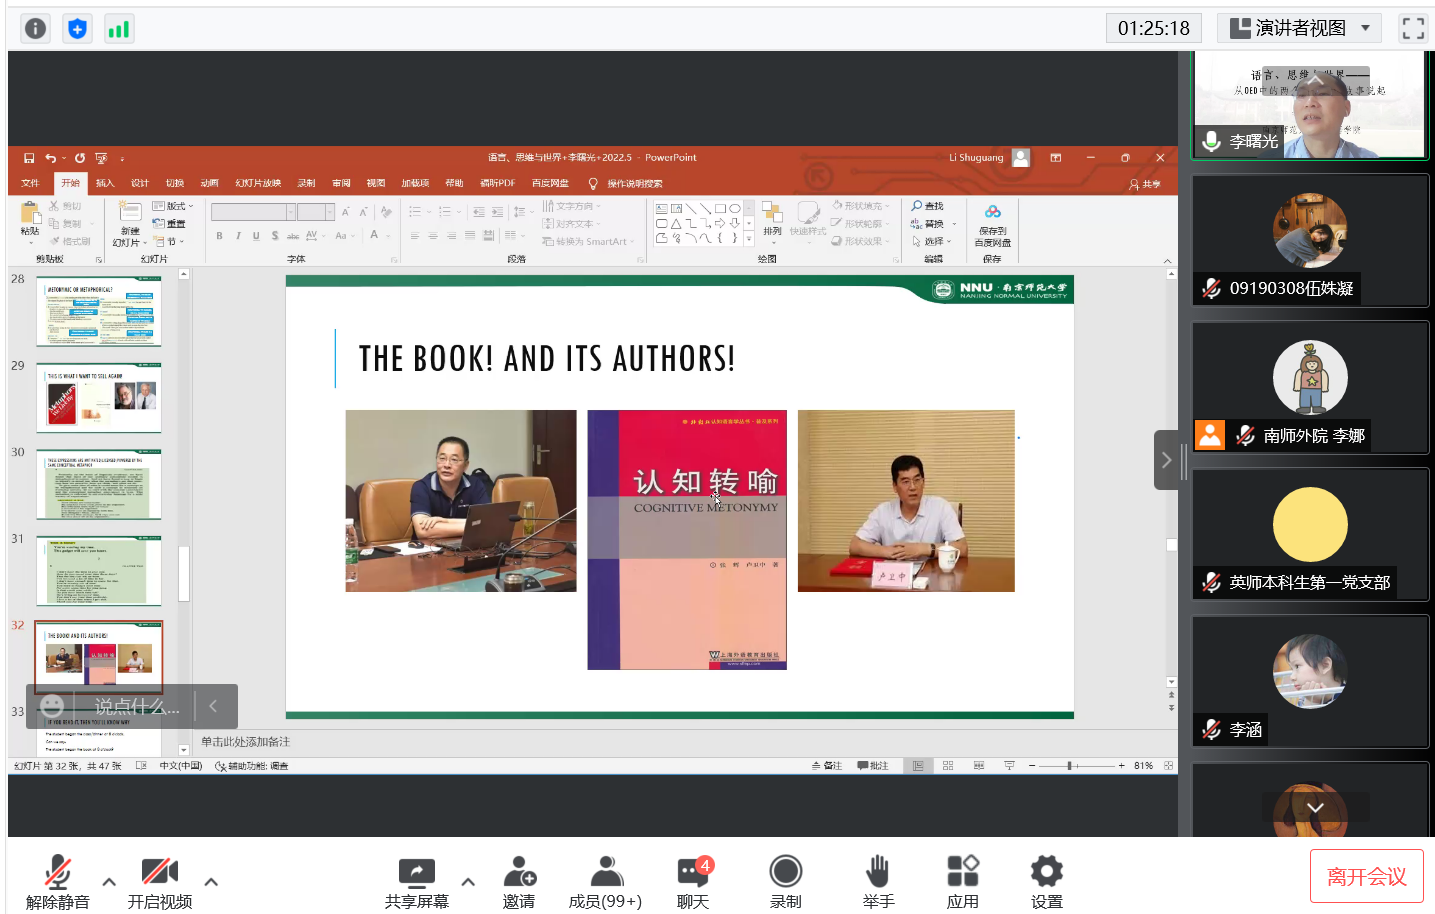Click the Share Screen icon
The height and width of the screenshot is (914, 1435).
click(416, 872)
